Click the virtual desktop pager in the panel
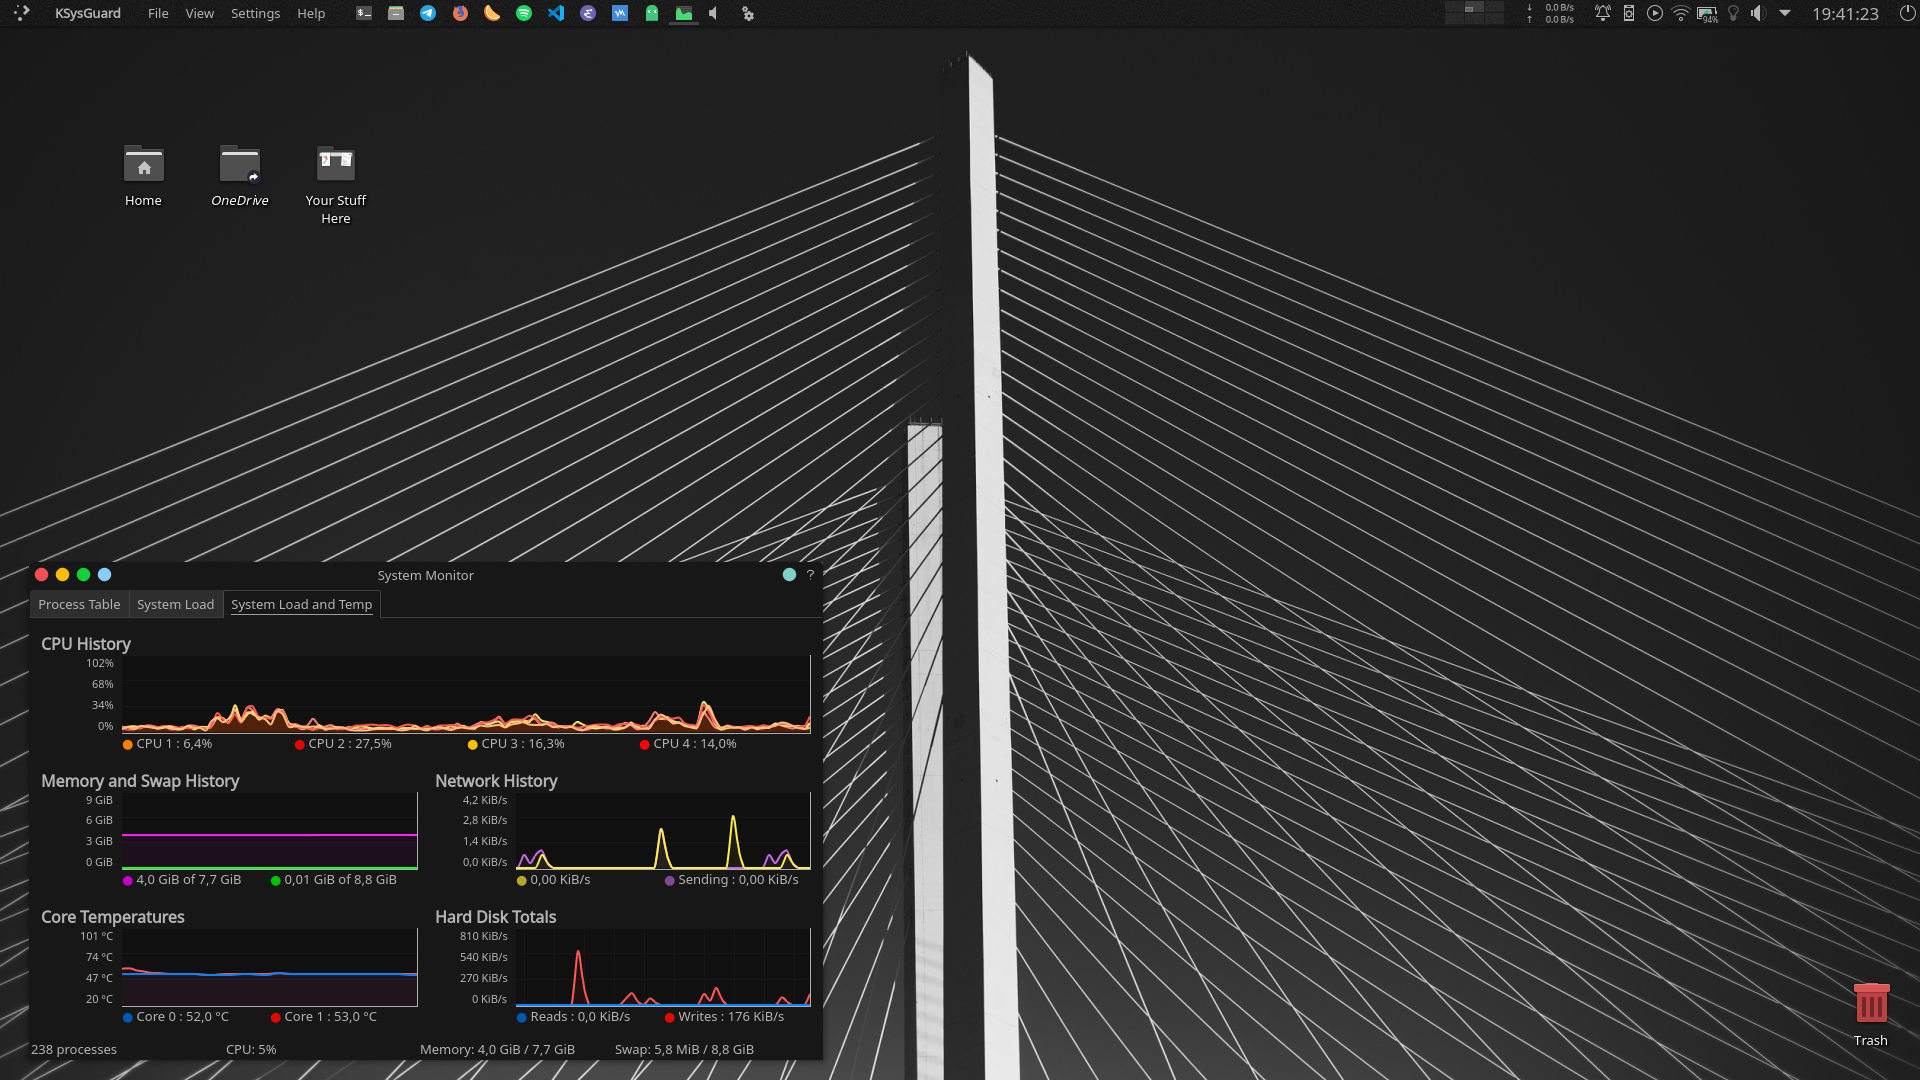Screen dimensions: 1920x1080 1474,13
